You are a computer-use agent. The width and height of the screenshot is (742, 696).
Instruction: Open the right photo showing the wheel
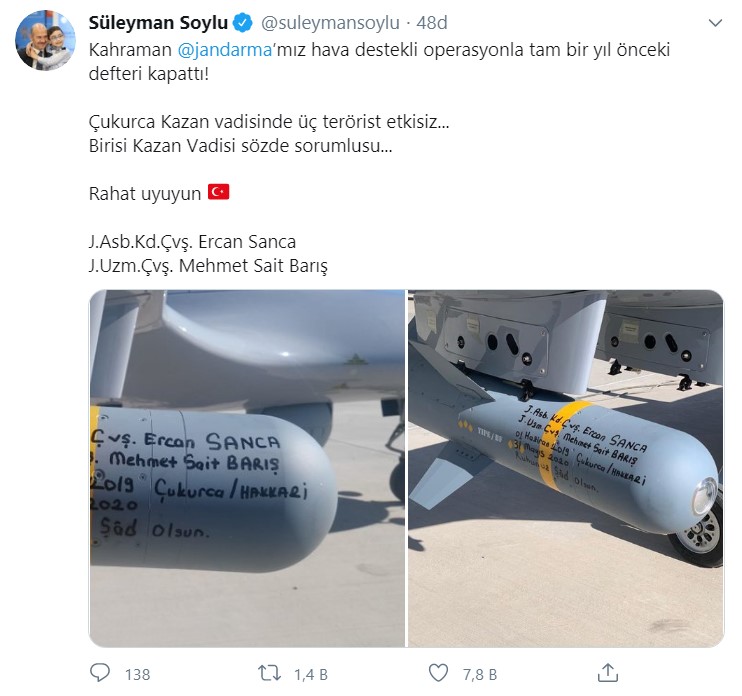(565, 468)
